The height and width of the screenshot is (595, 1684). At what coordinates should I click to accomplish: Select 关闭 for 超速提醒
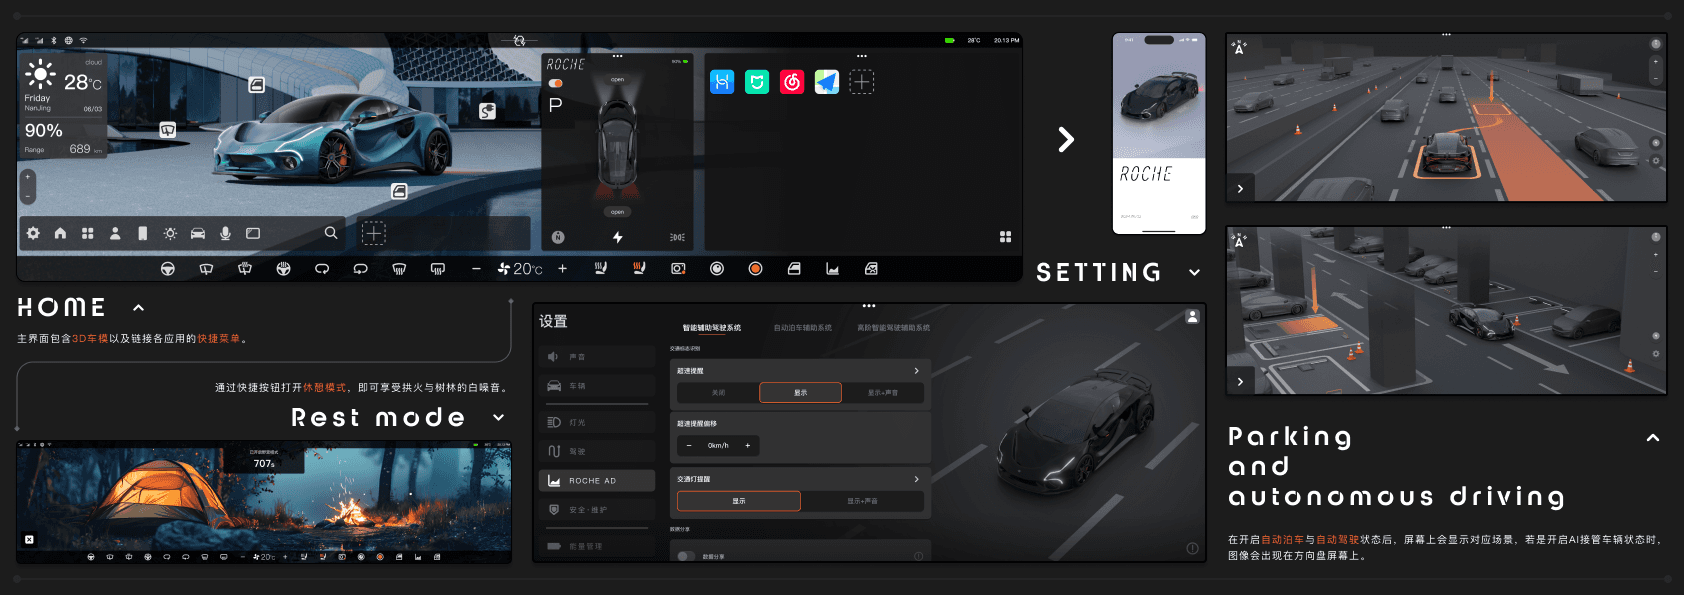pyautogui.click(x=718, y=393)
